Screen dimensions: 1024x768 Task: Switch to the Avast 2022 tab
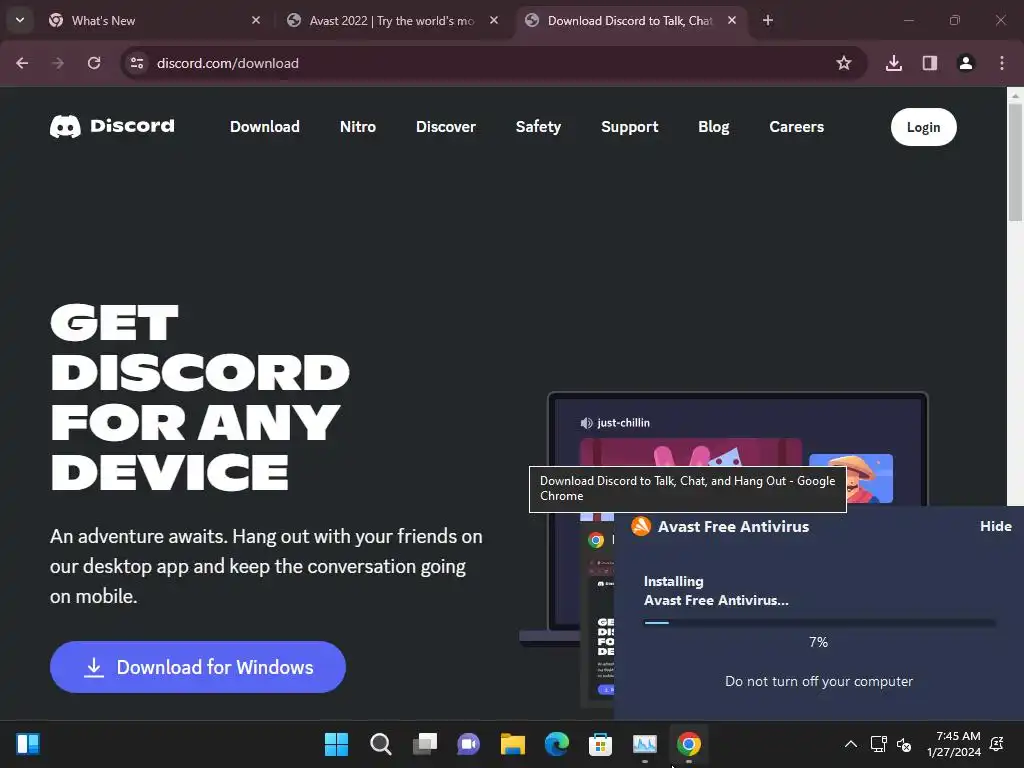[x=392, y=20]
